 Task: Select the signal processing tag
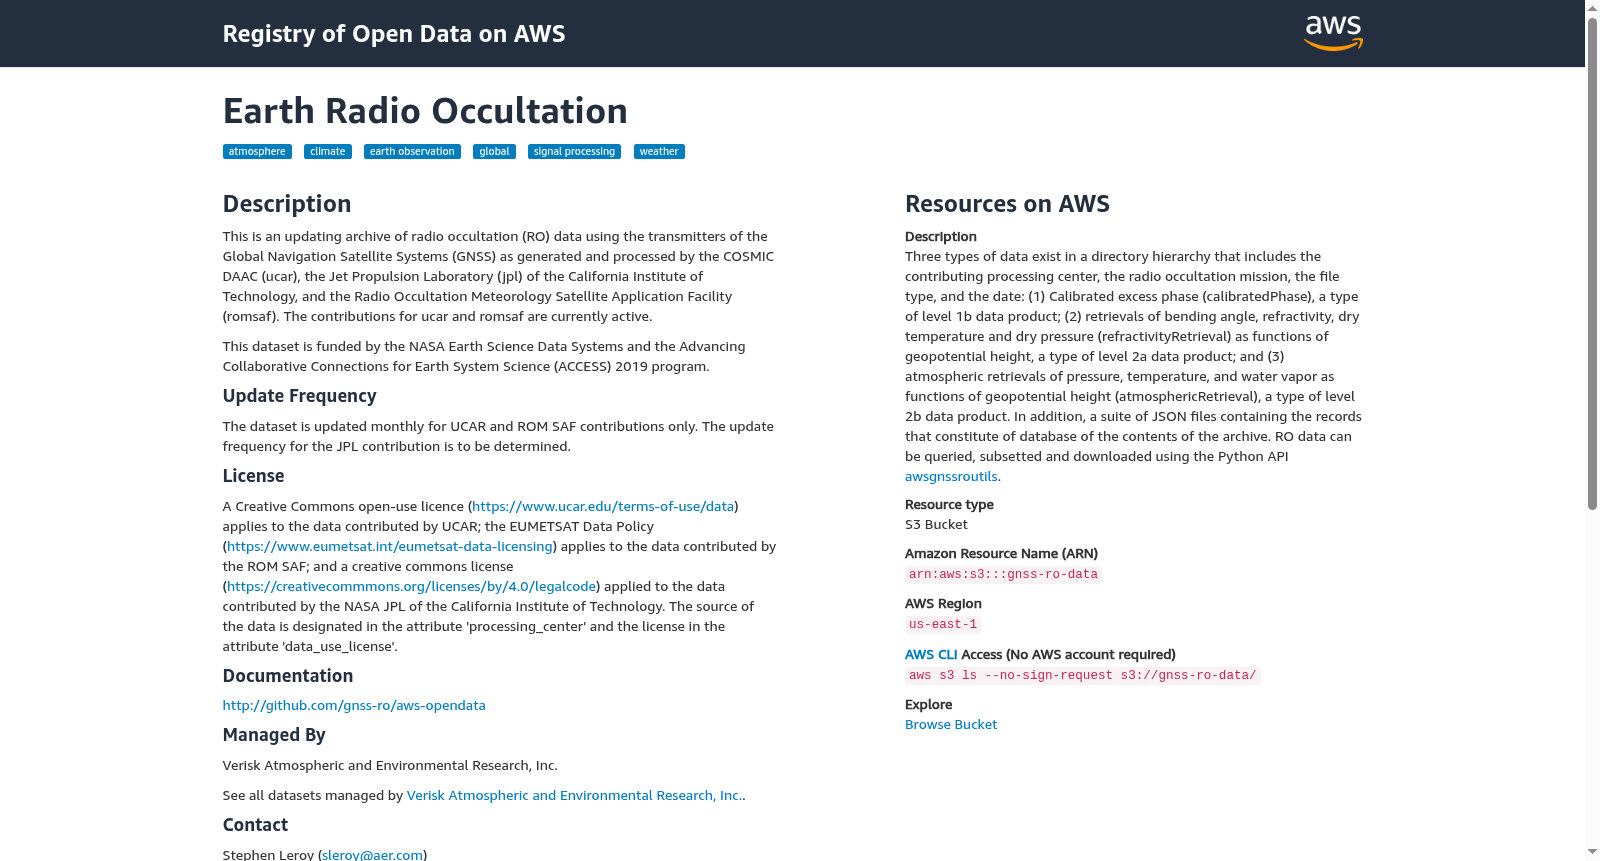tap(574, 152)
